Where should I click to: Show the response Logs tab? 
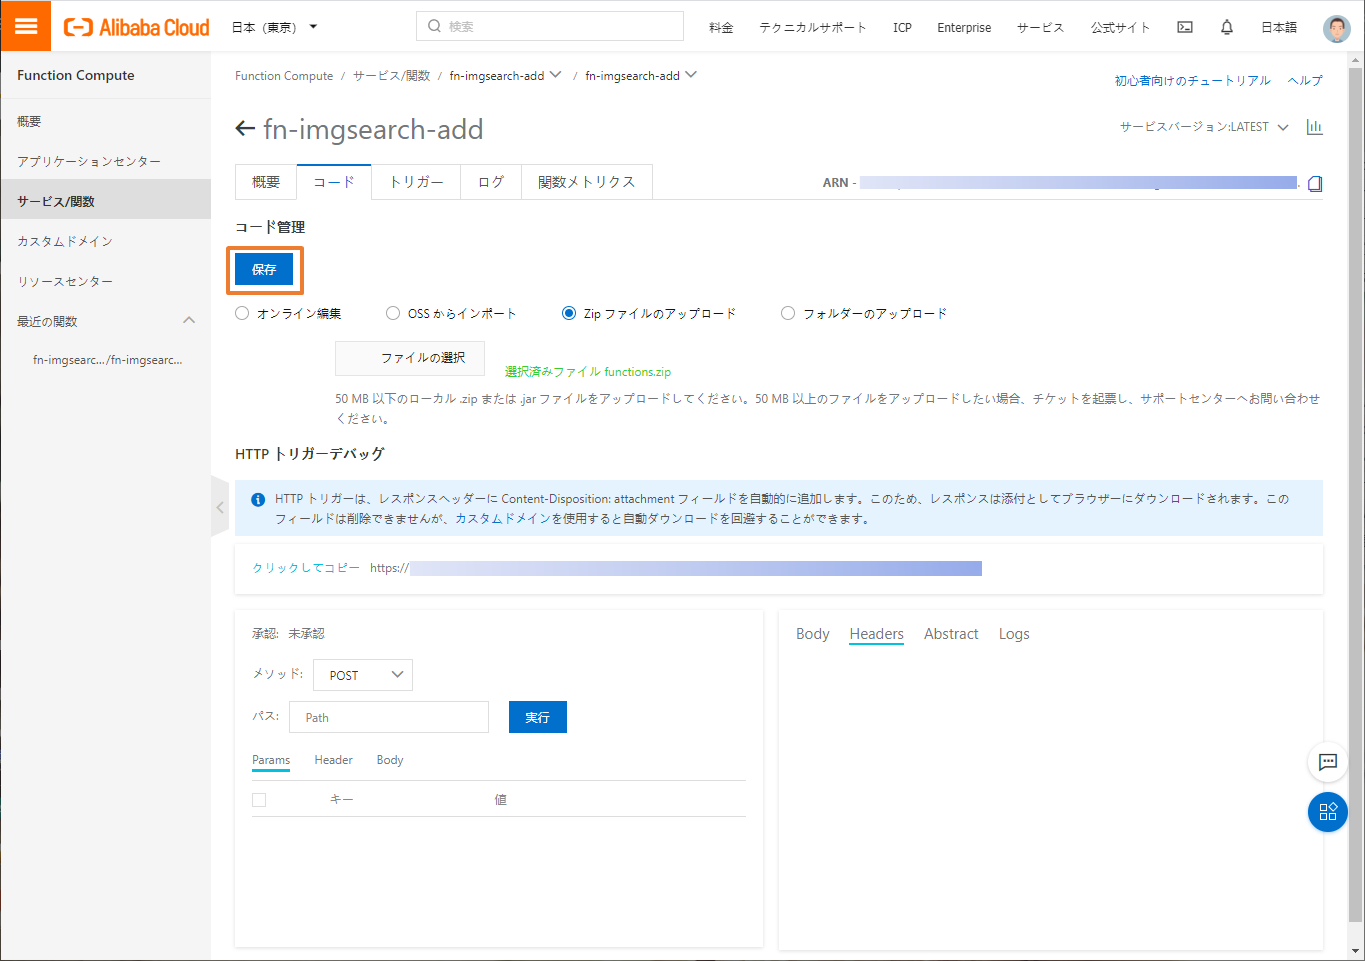pyautogui.click(x=1014, y=634)
